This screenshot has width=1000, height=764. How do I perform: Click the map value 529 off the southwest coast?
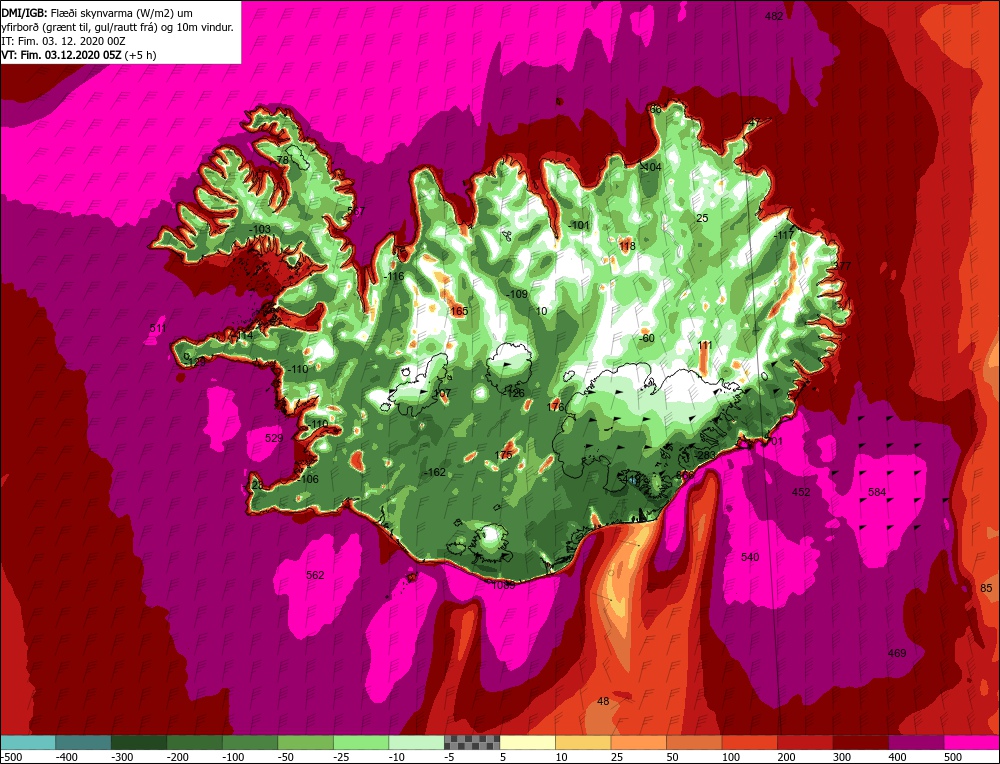click(x=274, y=438)
